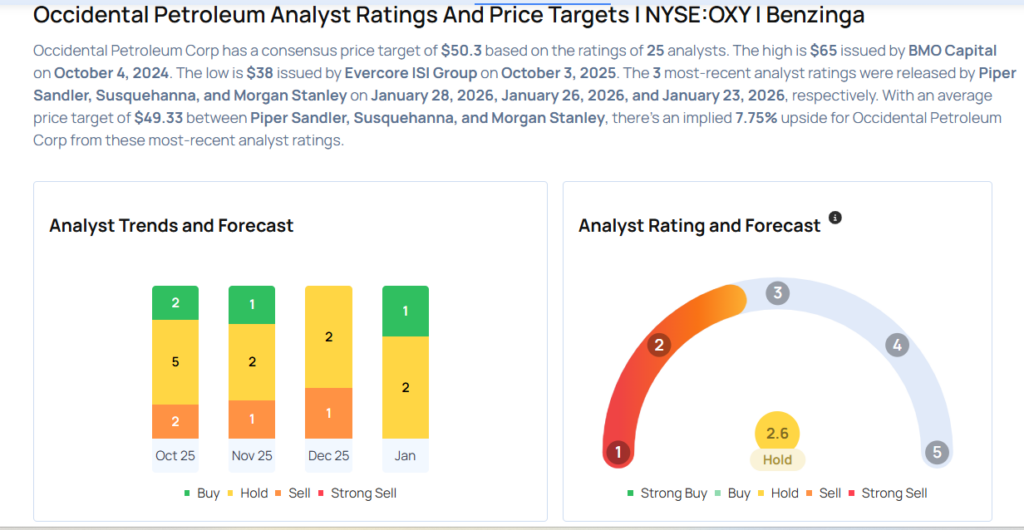Select the Dec 25 Sell segment showing 1
1024x530 pixels.
point(328,413)
